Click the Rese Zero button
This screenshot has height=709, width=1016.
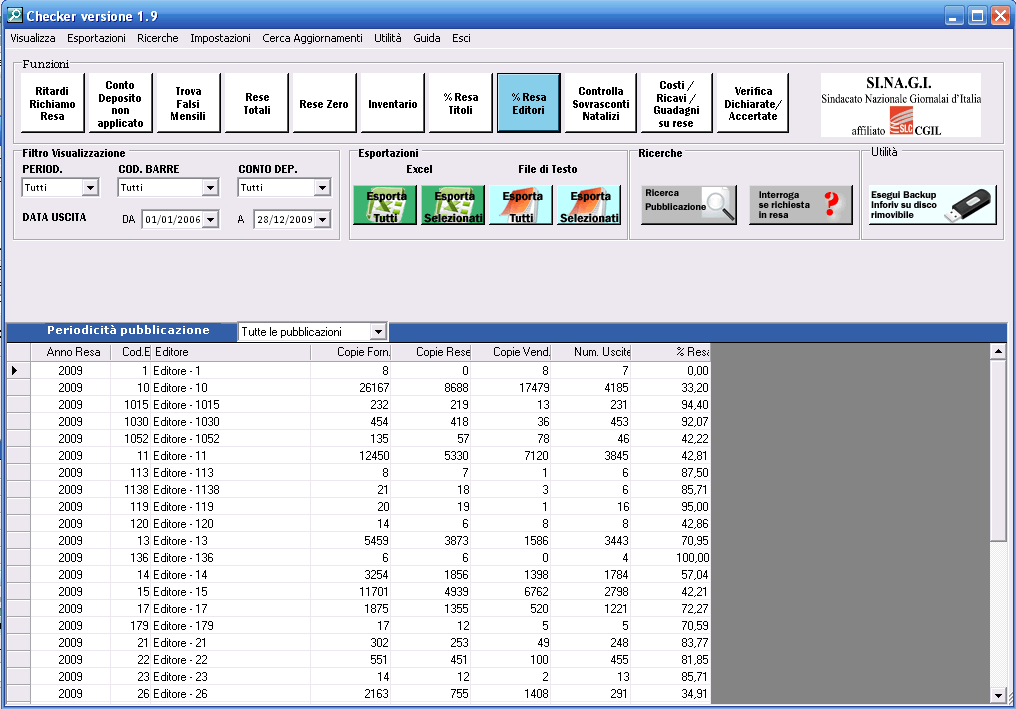(x=324, y=103)
